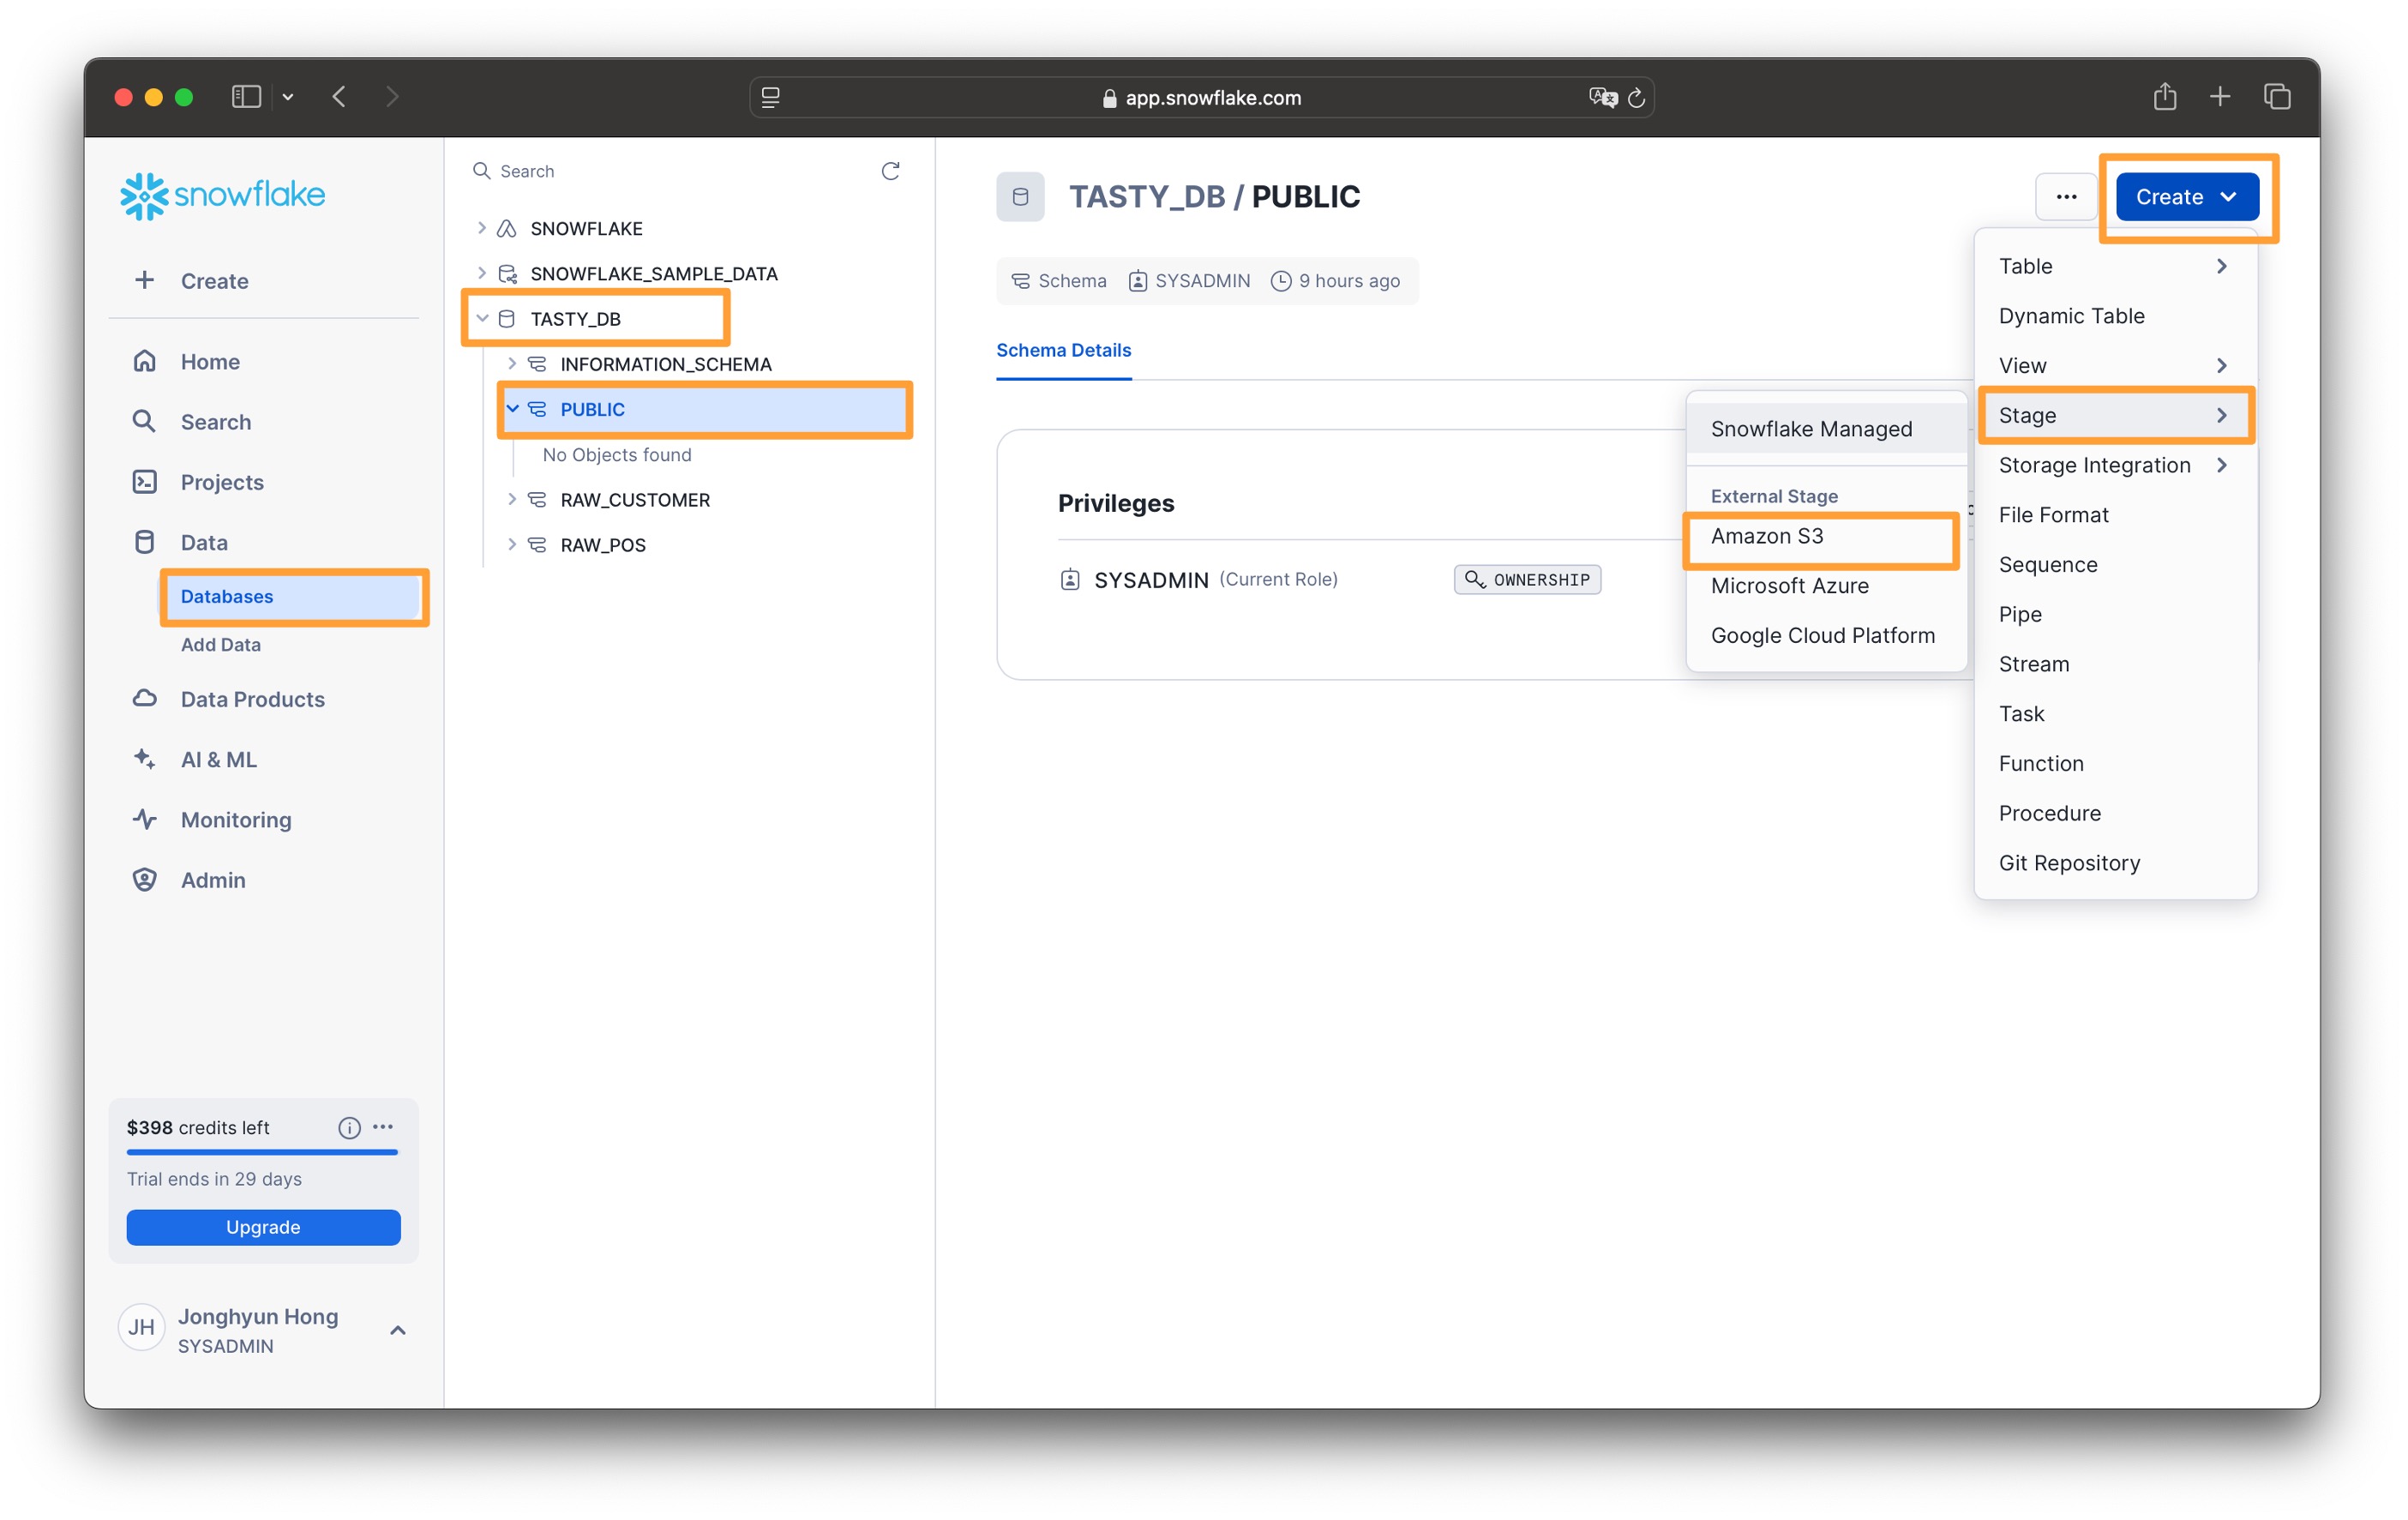Open Monitoring activity icon
2408x1520 pixels.
[145, 819]
